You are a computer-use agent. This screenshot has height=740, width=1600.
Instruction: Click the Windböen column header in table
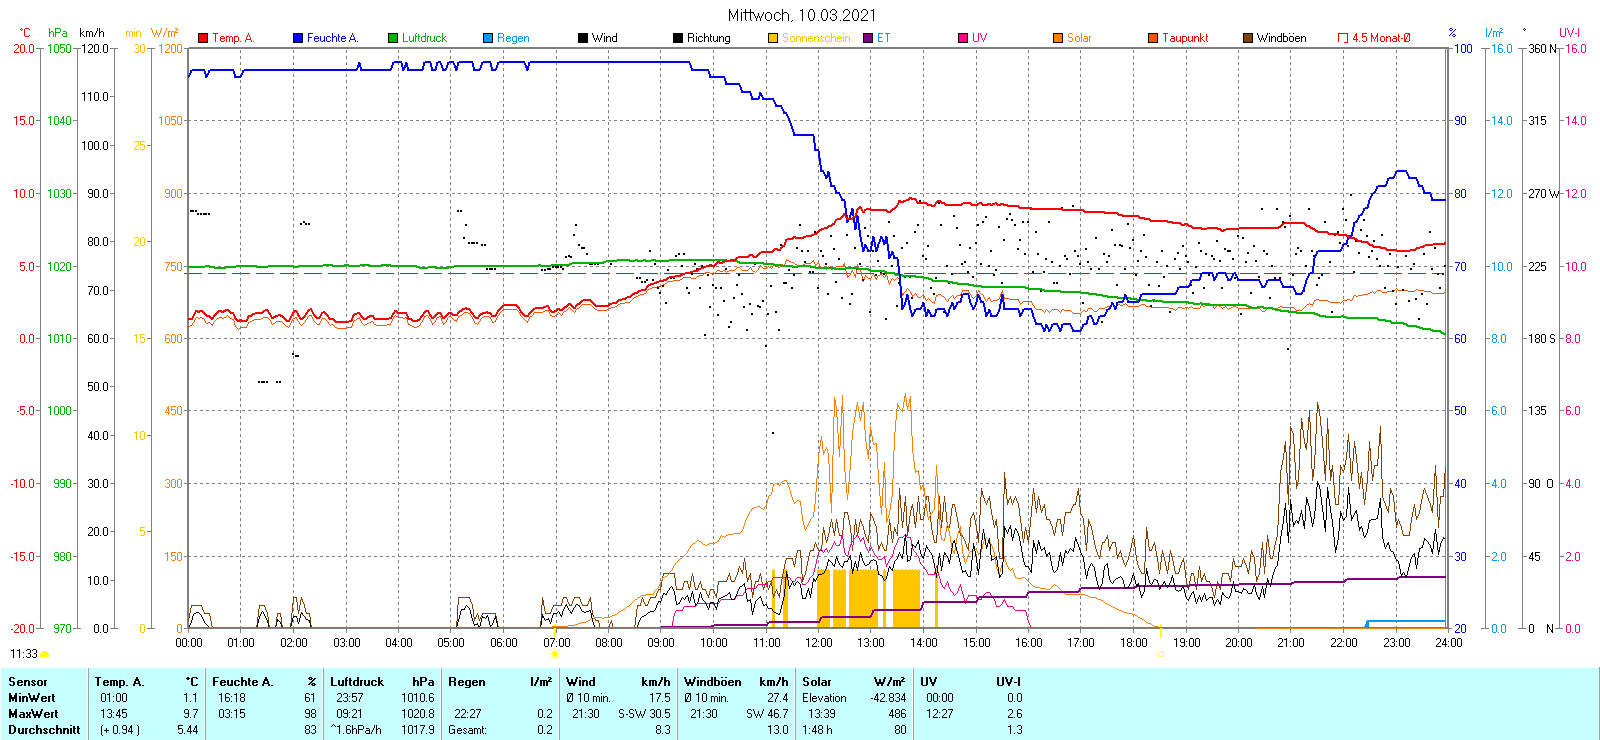tap(713, 682)
